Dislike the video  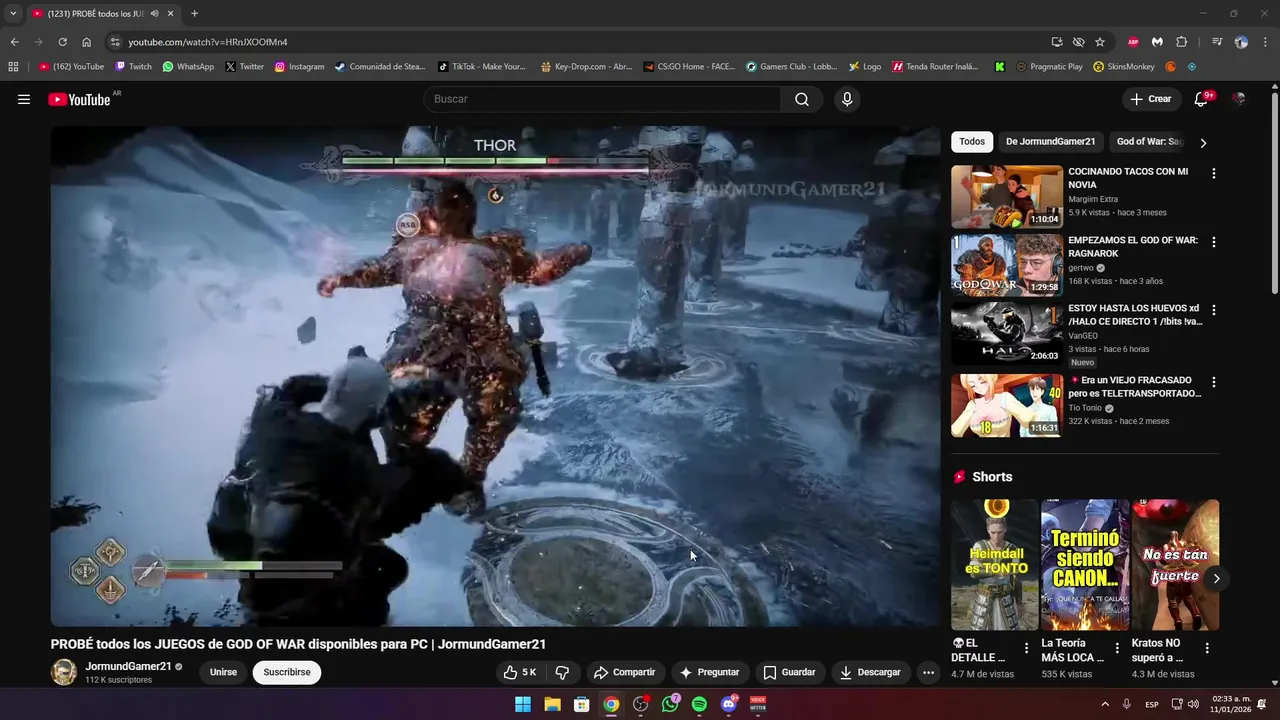tap(562, 672)
